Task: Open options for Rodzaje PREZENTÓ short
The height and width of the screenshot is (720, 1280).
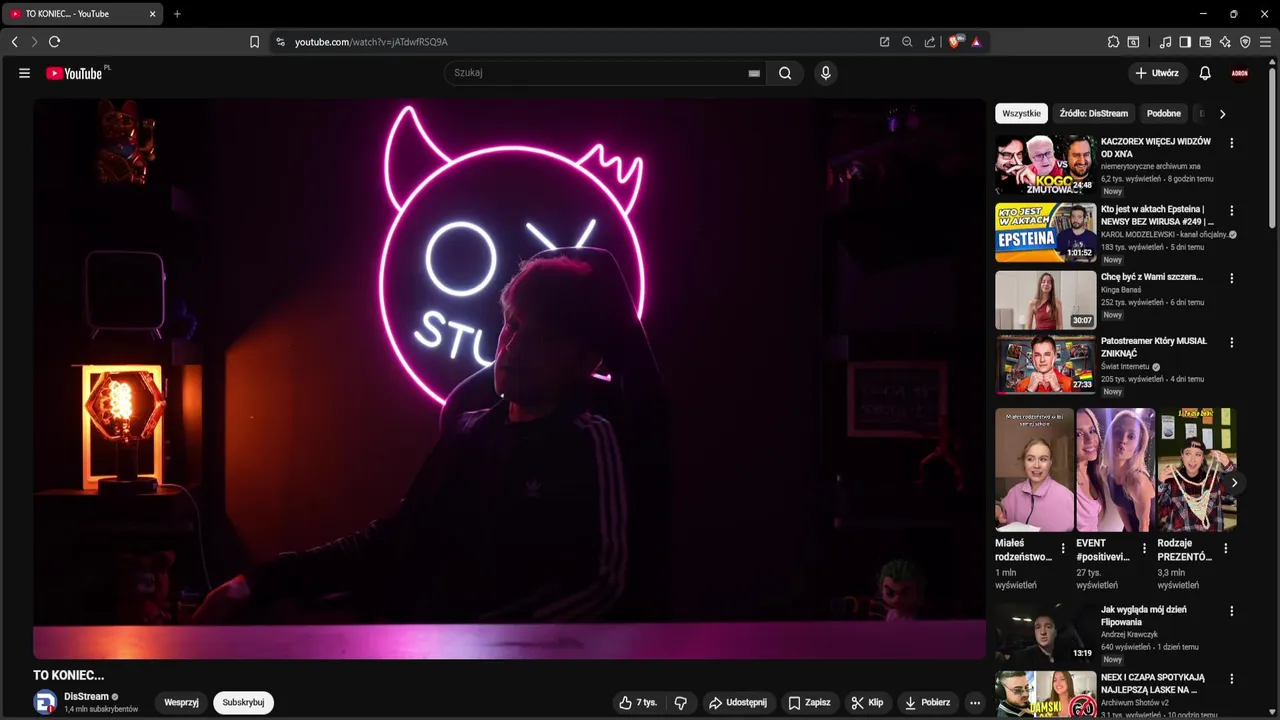Action: click(x=1225, y=548)
